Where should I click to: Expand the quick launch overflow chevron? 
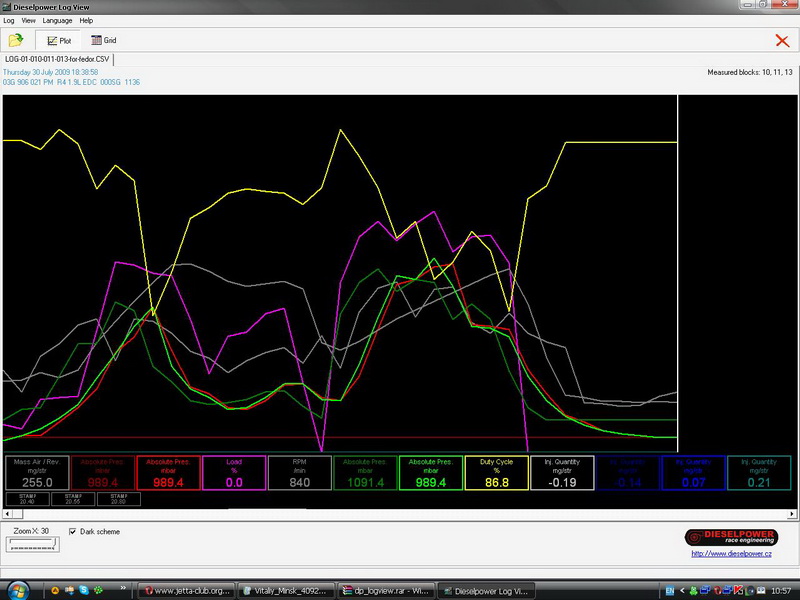point(123,588)
